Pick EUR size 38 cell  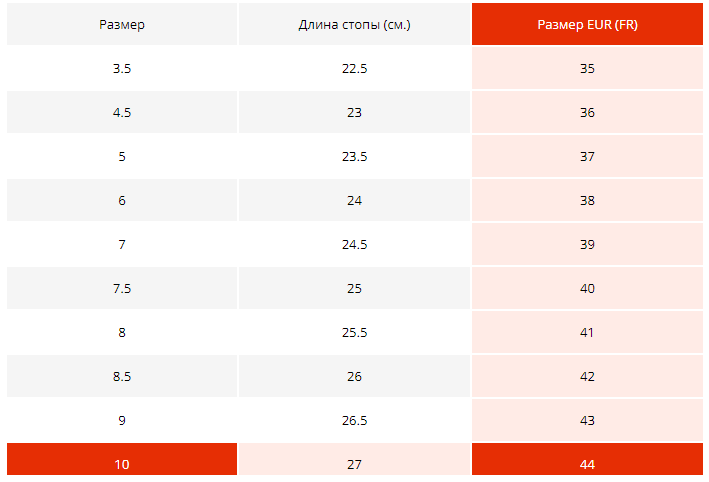pos(587,201)
